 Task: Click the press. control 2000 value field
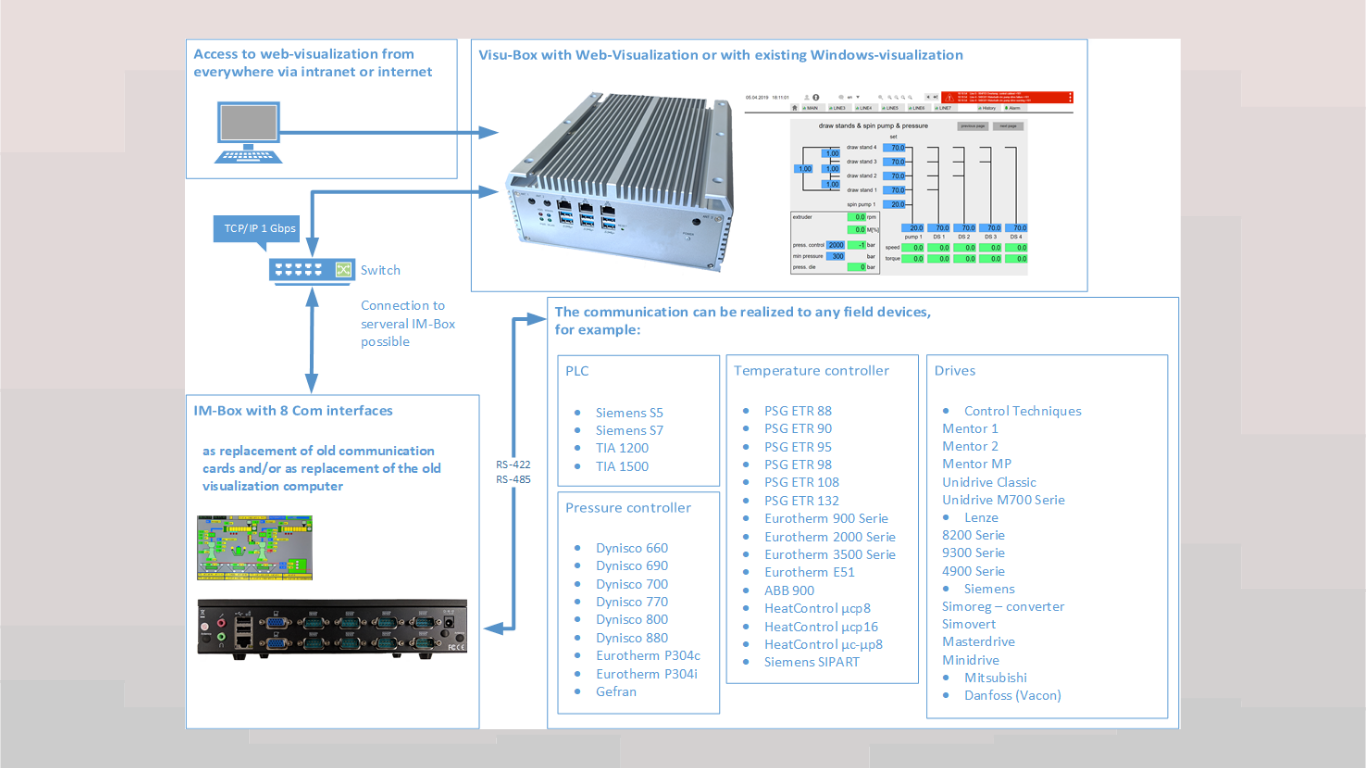(x=835, y=244)
